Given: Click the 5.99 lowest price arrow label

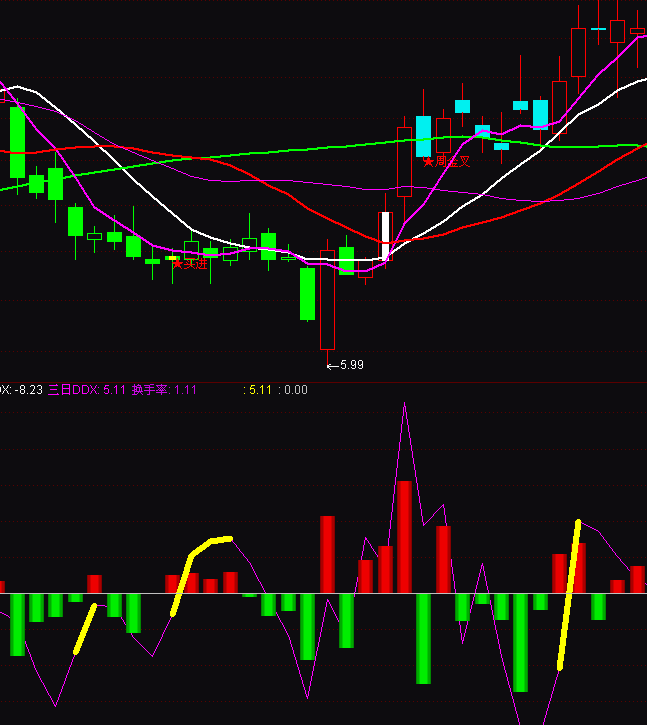Looking at the screenshot, I should (346, 365).
